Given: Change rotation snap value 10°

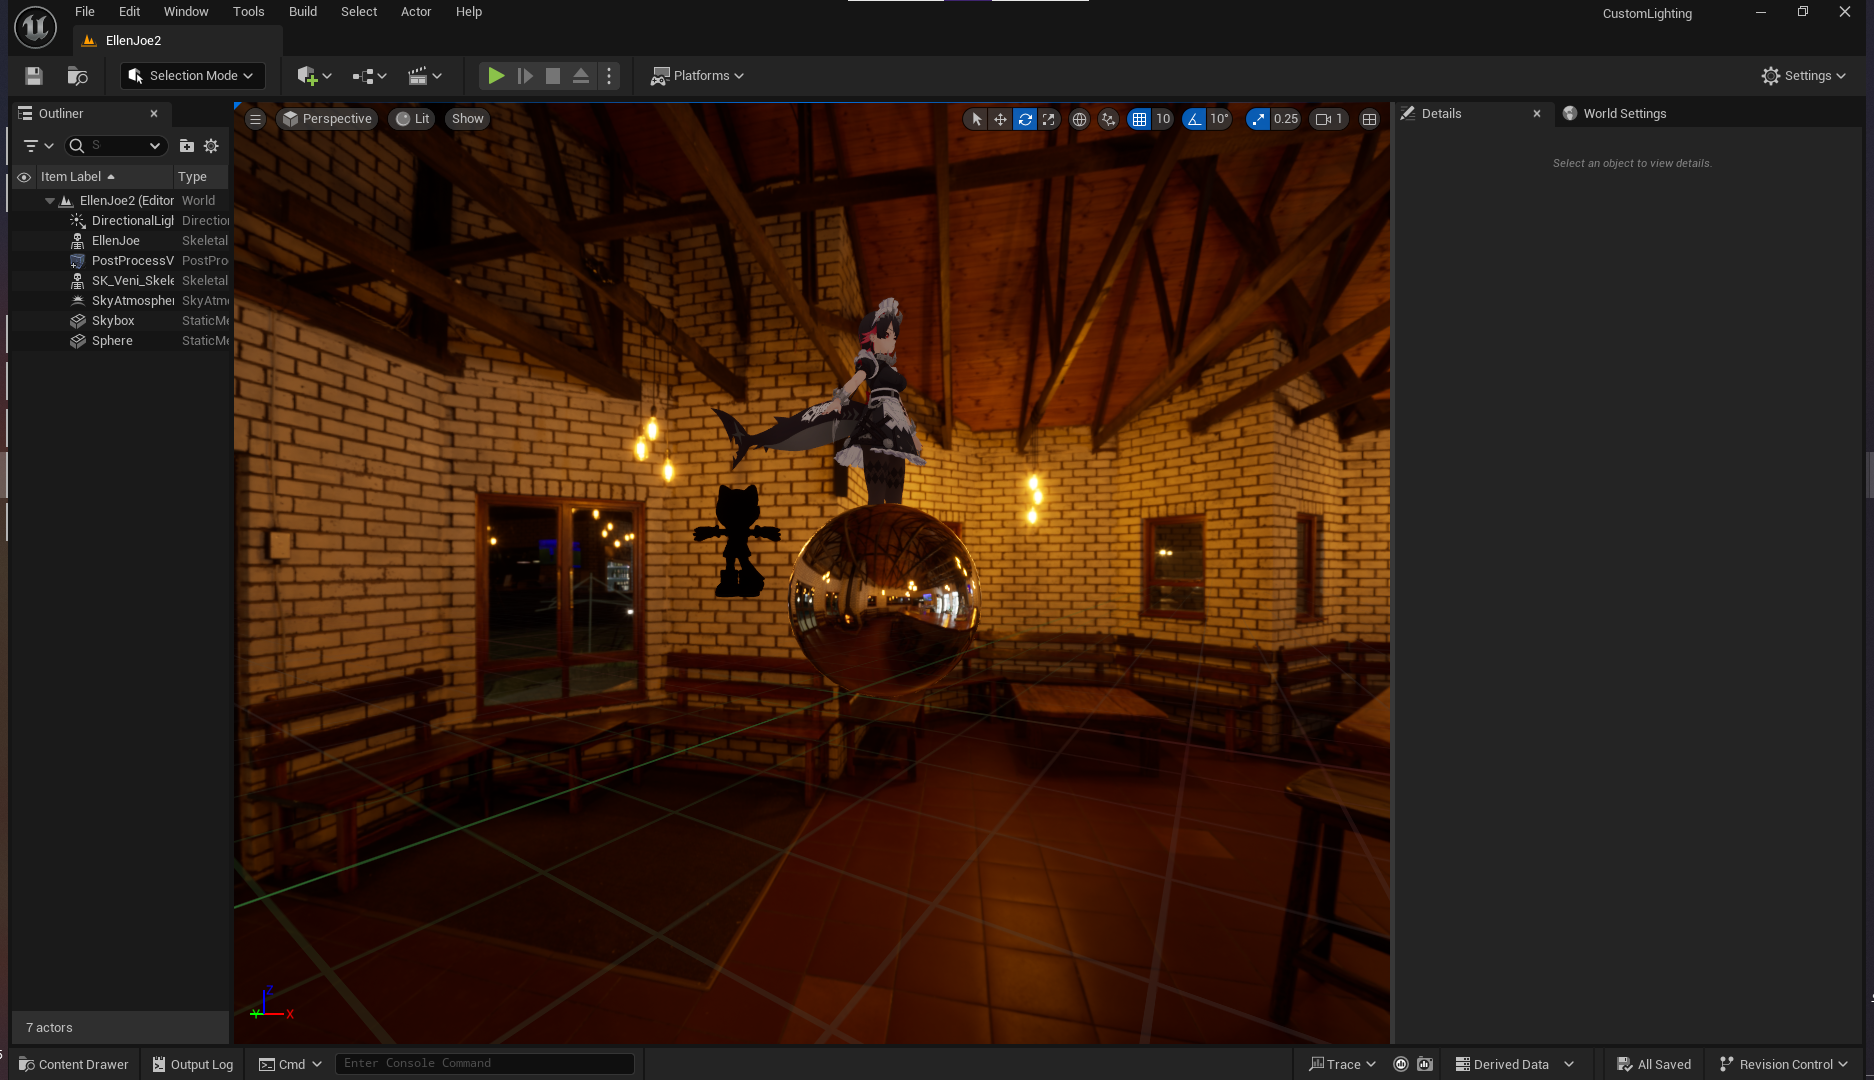Looking at the screenshot, I should [x=1219, y=119].
